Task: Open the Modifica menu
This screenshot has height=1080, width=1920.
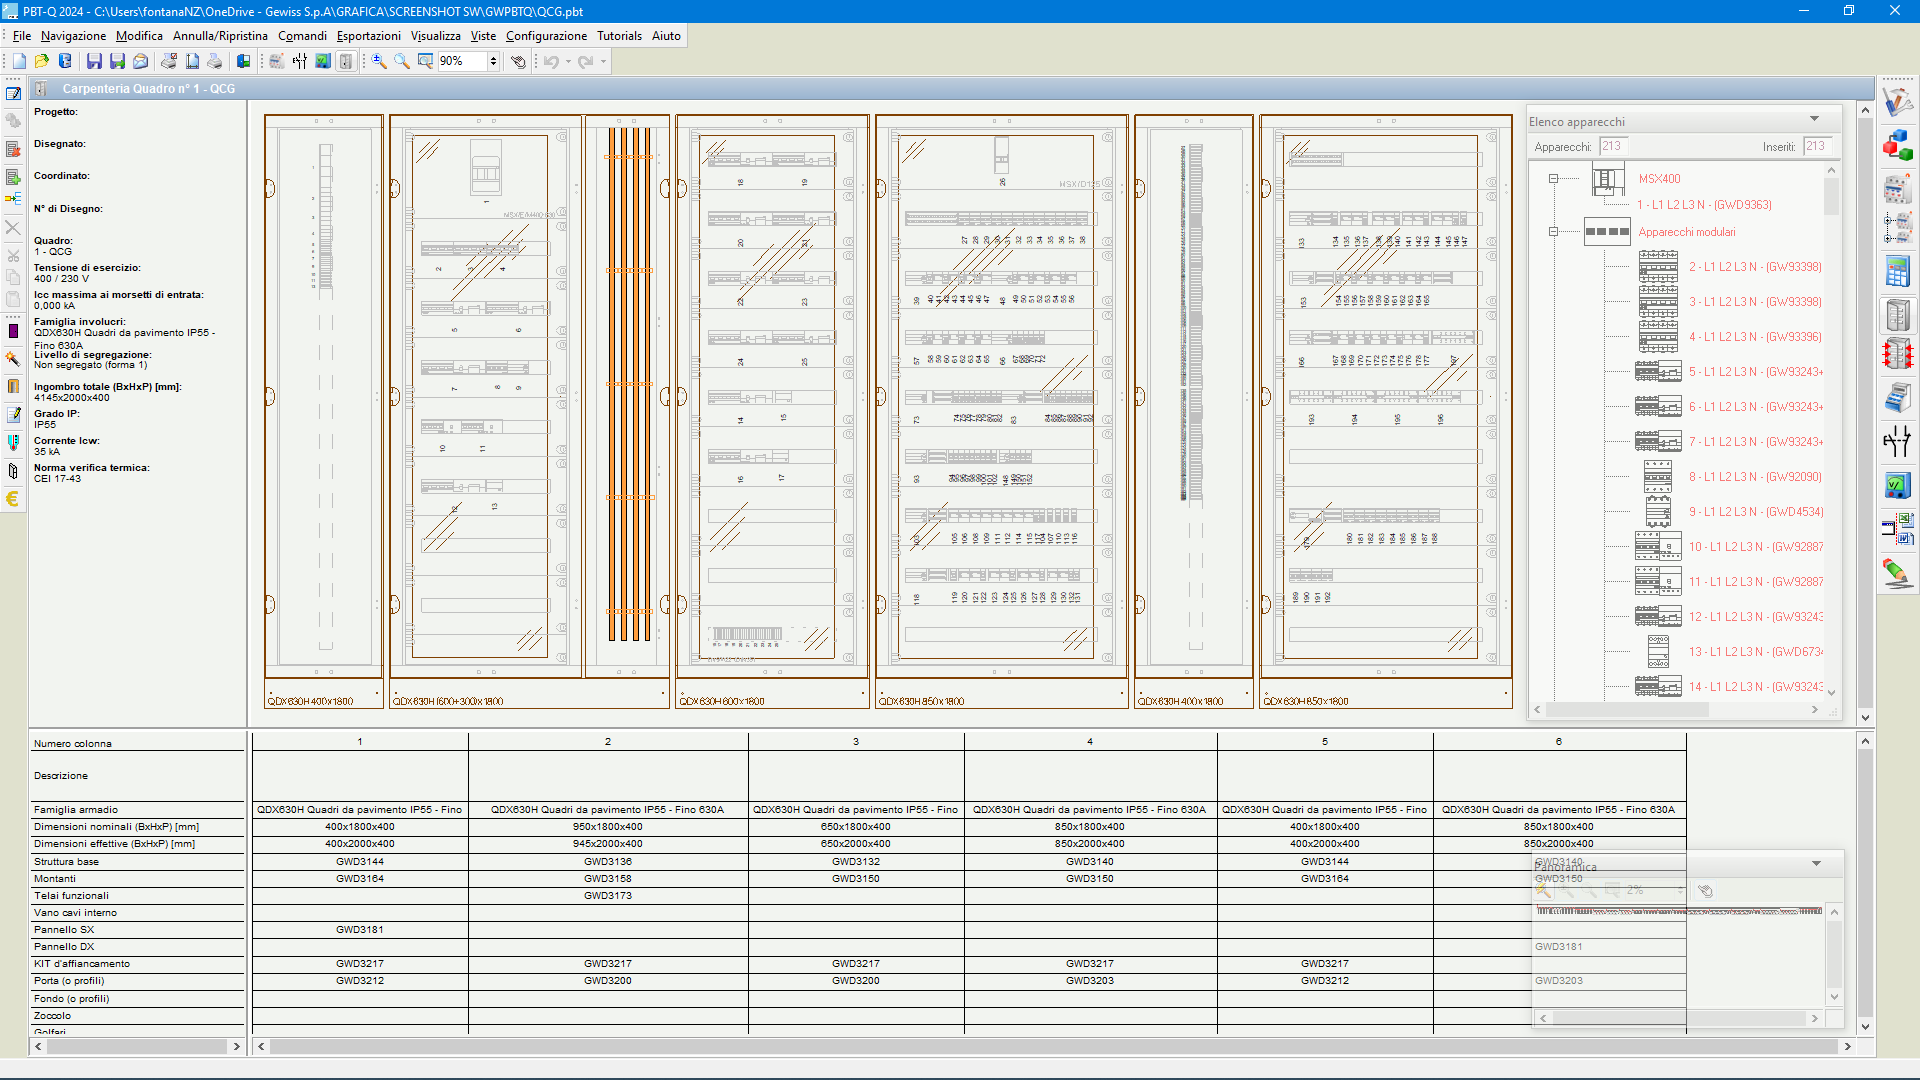Action: click(x=139, y=36)
